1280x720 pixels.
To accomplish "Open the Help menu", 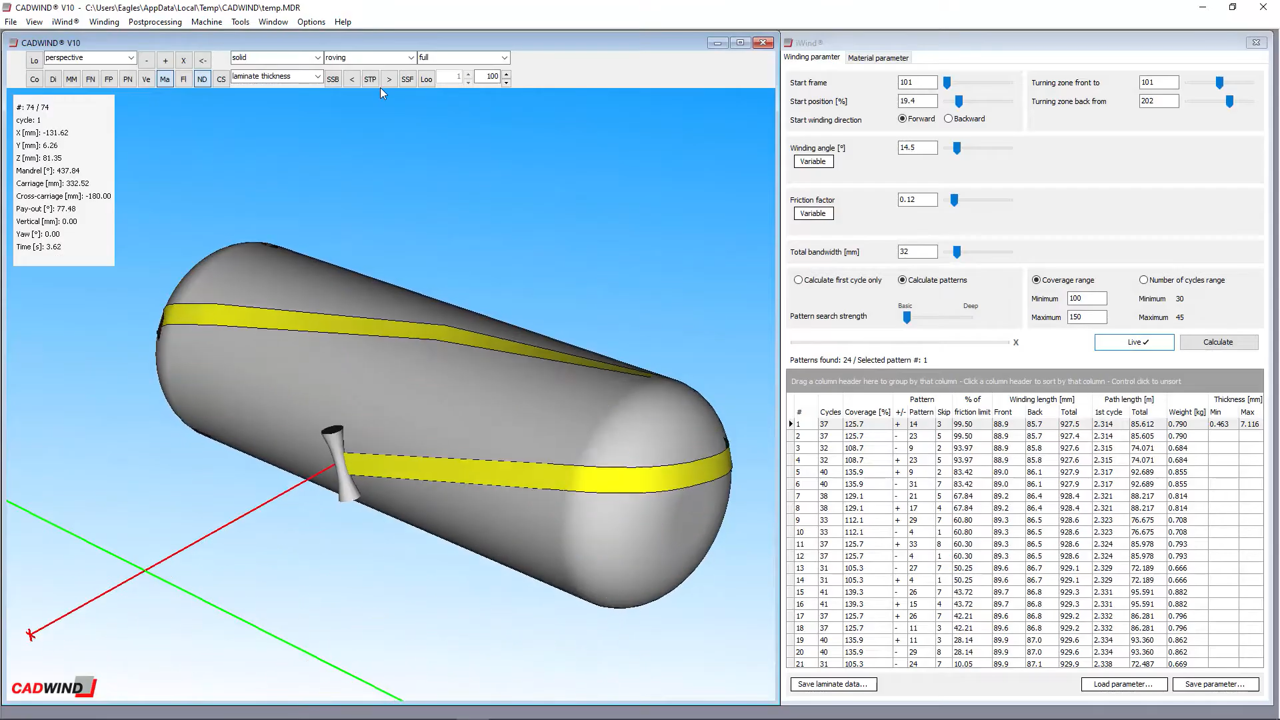I will [343, 22].
